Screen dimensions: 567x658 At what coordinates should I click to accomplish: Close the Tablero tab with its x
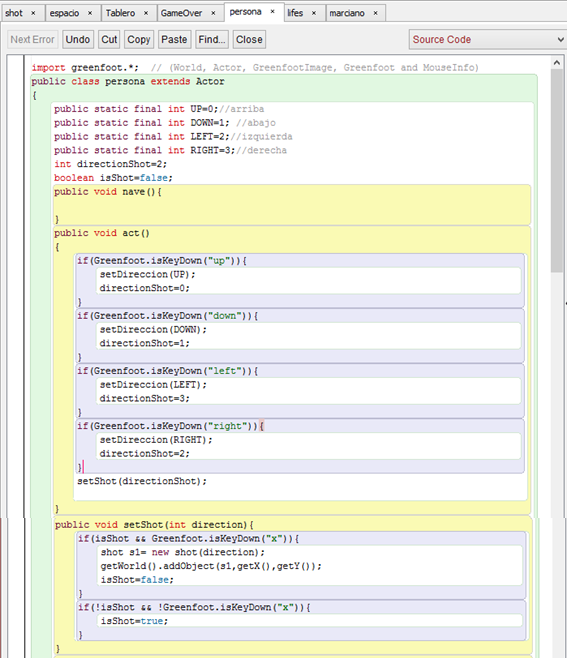(146, 13)
